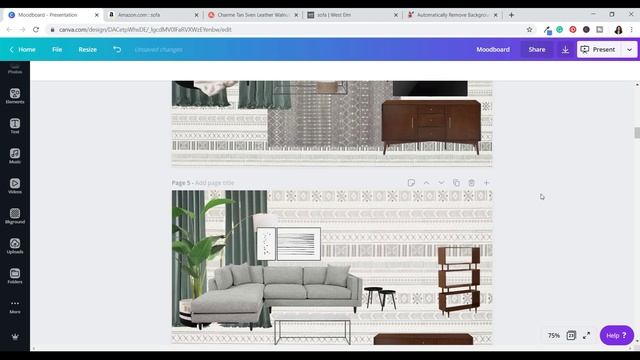Screen dimensions: 640x360
Task: Click the browser address bar
Action: click(286, 29)
